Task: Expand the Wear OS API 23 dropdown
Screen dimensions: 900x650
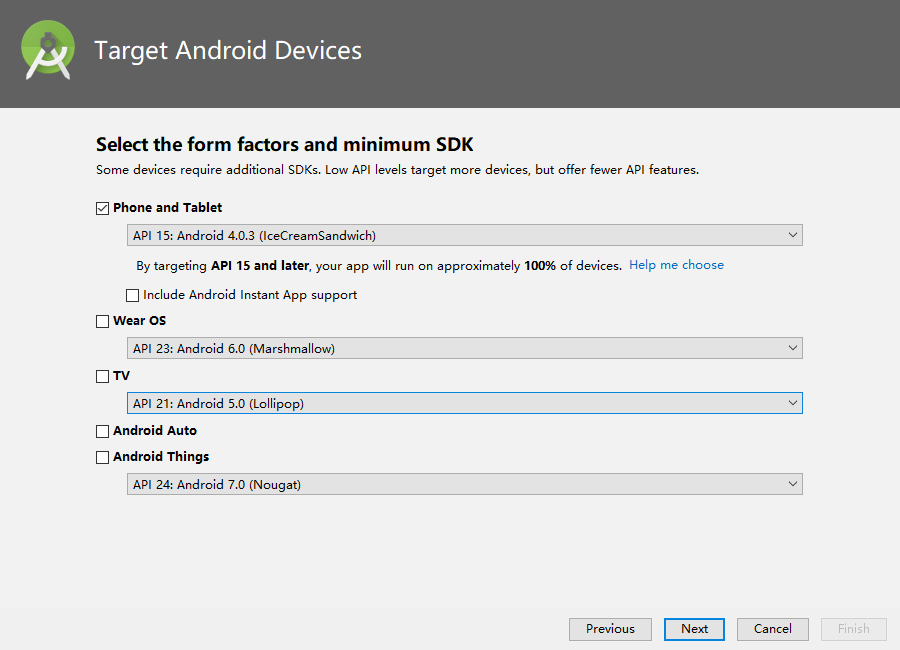Action: 464,348
